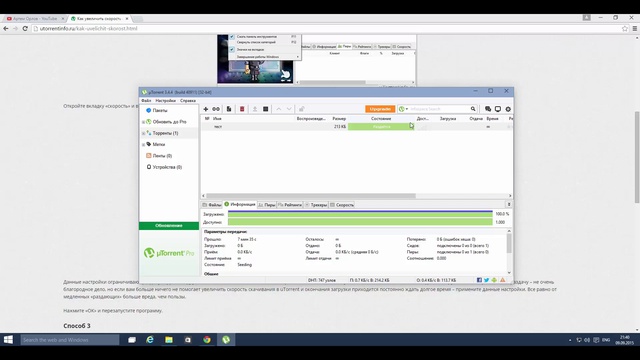Screen dimensions: 640x360
Task: Click the seeding status bar of тест torrent
Action: pyautogui.click(x=381, y=127)
